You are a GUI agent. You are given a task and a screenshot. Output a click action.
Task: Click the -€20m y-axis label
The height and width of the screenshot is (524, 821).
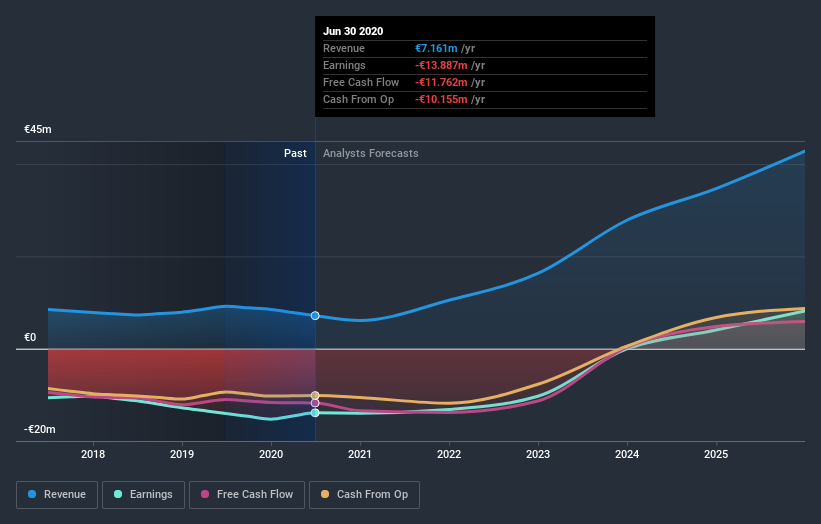pyautogui.click(x=40, y=430)
